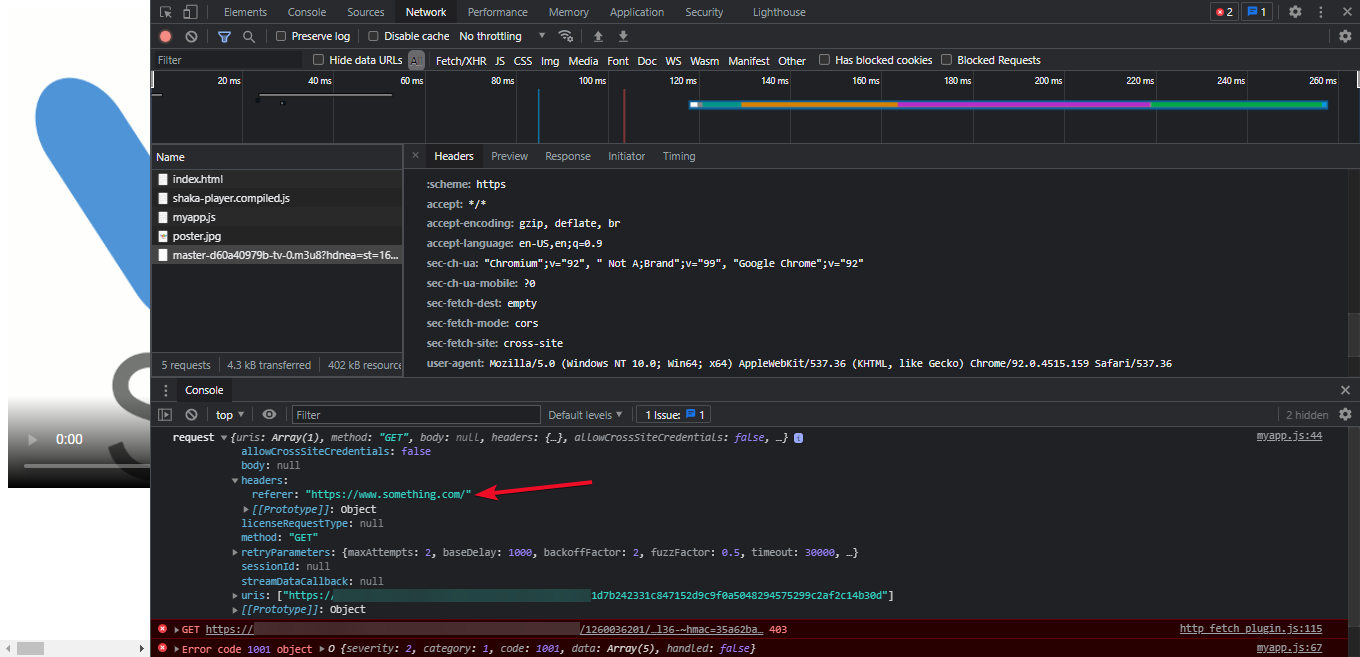Image resolution: width=1360 pixels, height=657 pixels.
Task: Click the Name column header
Action: click(277, 157)
